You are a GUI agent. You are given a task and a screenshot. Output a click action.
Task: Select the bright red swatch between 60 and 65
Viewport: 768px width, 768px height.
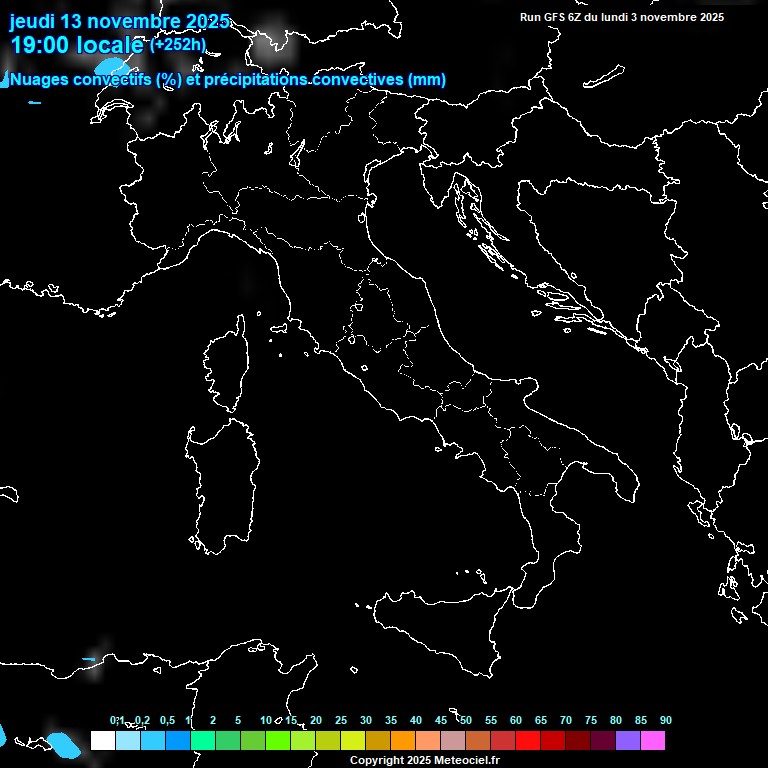click(528, 740)
